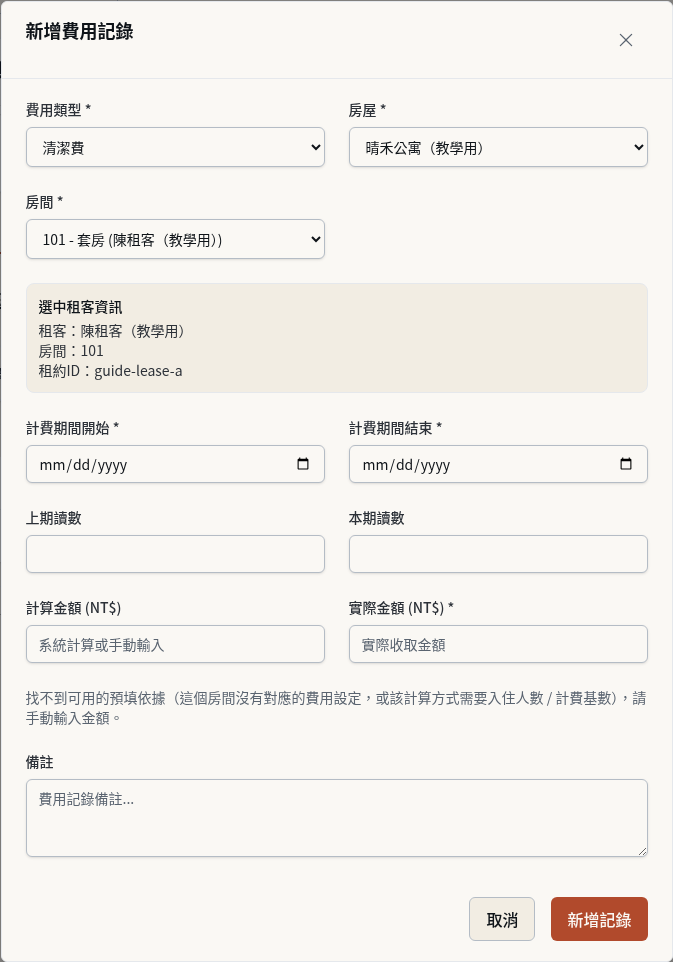Open the 房屋 dropdown showing 晴禾公寓
This screenshot has width=673, height=962.
coord(498,147)
